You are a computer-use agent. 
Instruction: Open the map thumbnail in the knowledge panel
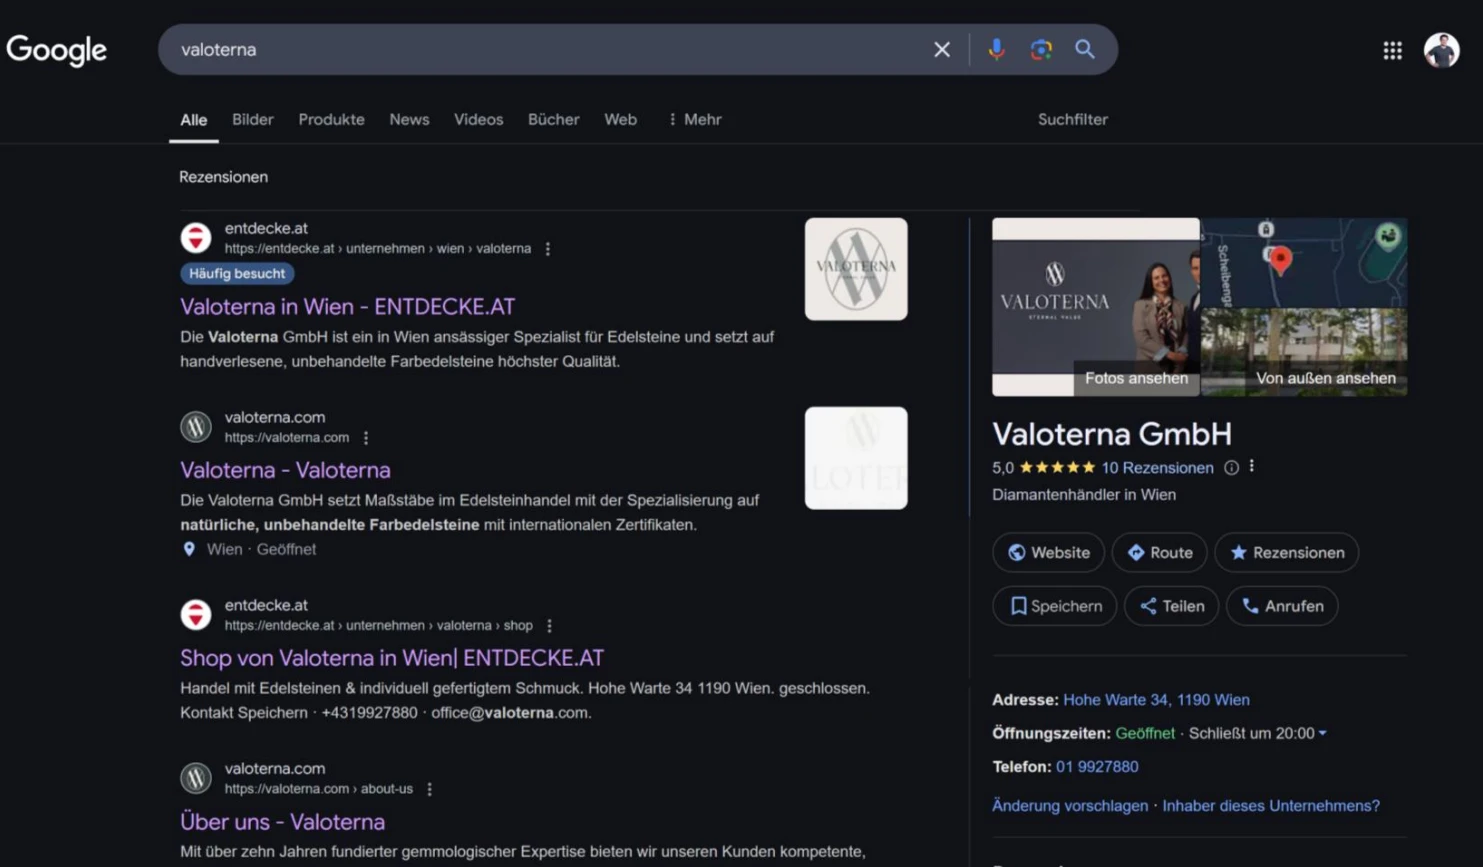(1304, 262)
